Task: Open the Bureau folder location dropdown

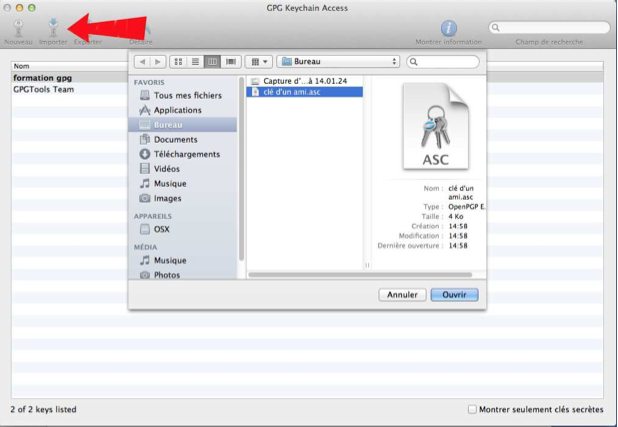Action: 339,62
